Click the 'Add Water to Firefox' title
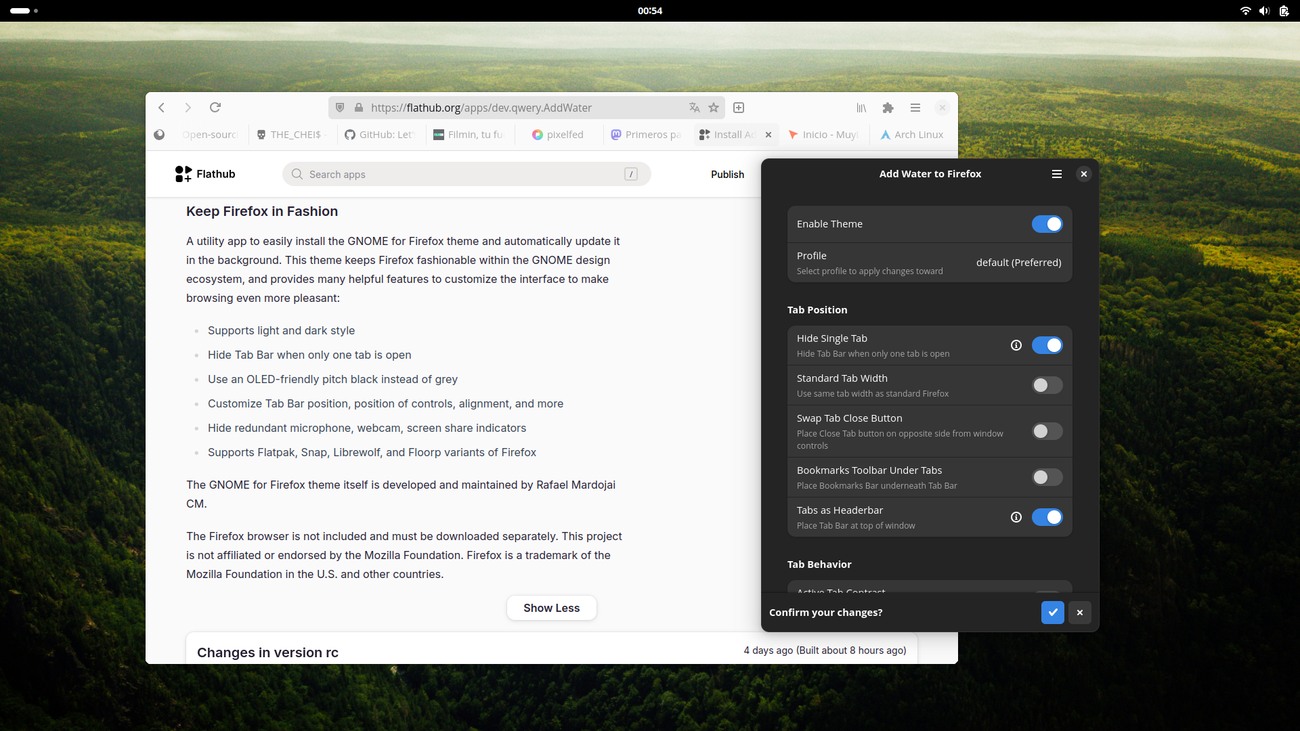1300x731 pixels. click(x=930, y=174)
